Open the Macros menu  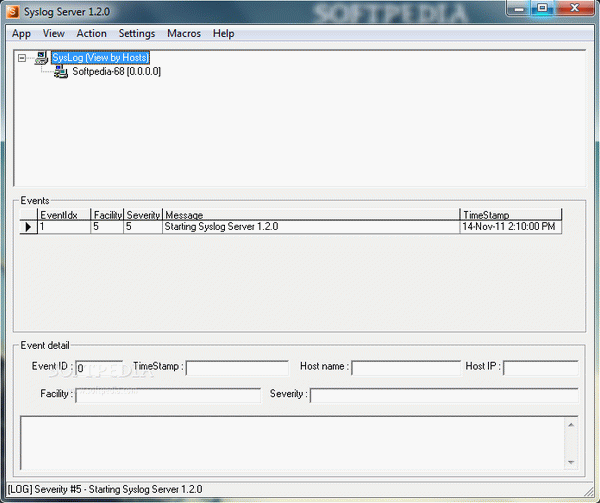[x=184, y=34]
